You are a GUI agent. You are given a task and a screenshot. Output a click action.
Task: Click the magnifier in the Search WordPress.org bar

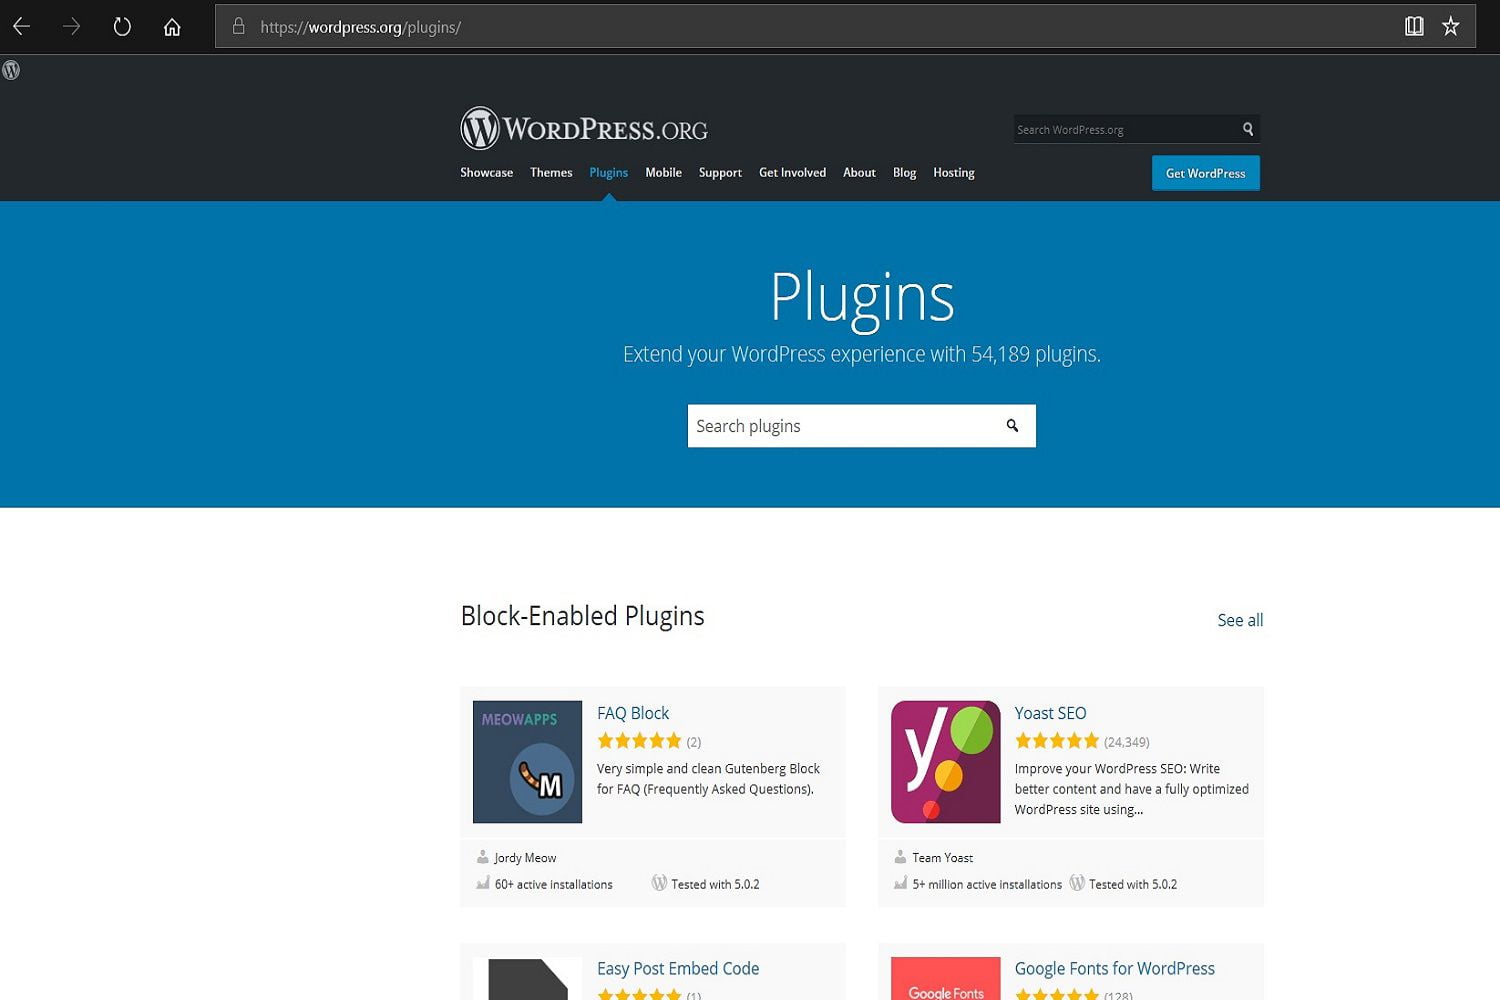[x=1247, y=129]
